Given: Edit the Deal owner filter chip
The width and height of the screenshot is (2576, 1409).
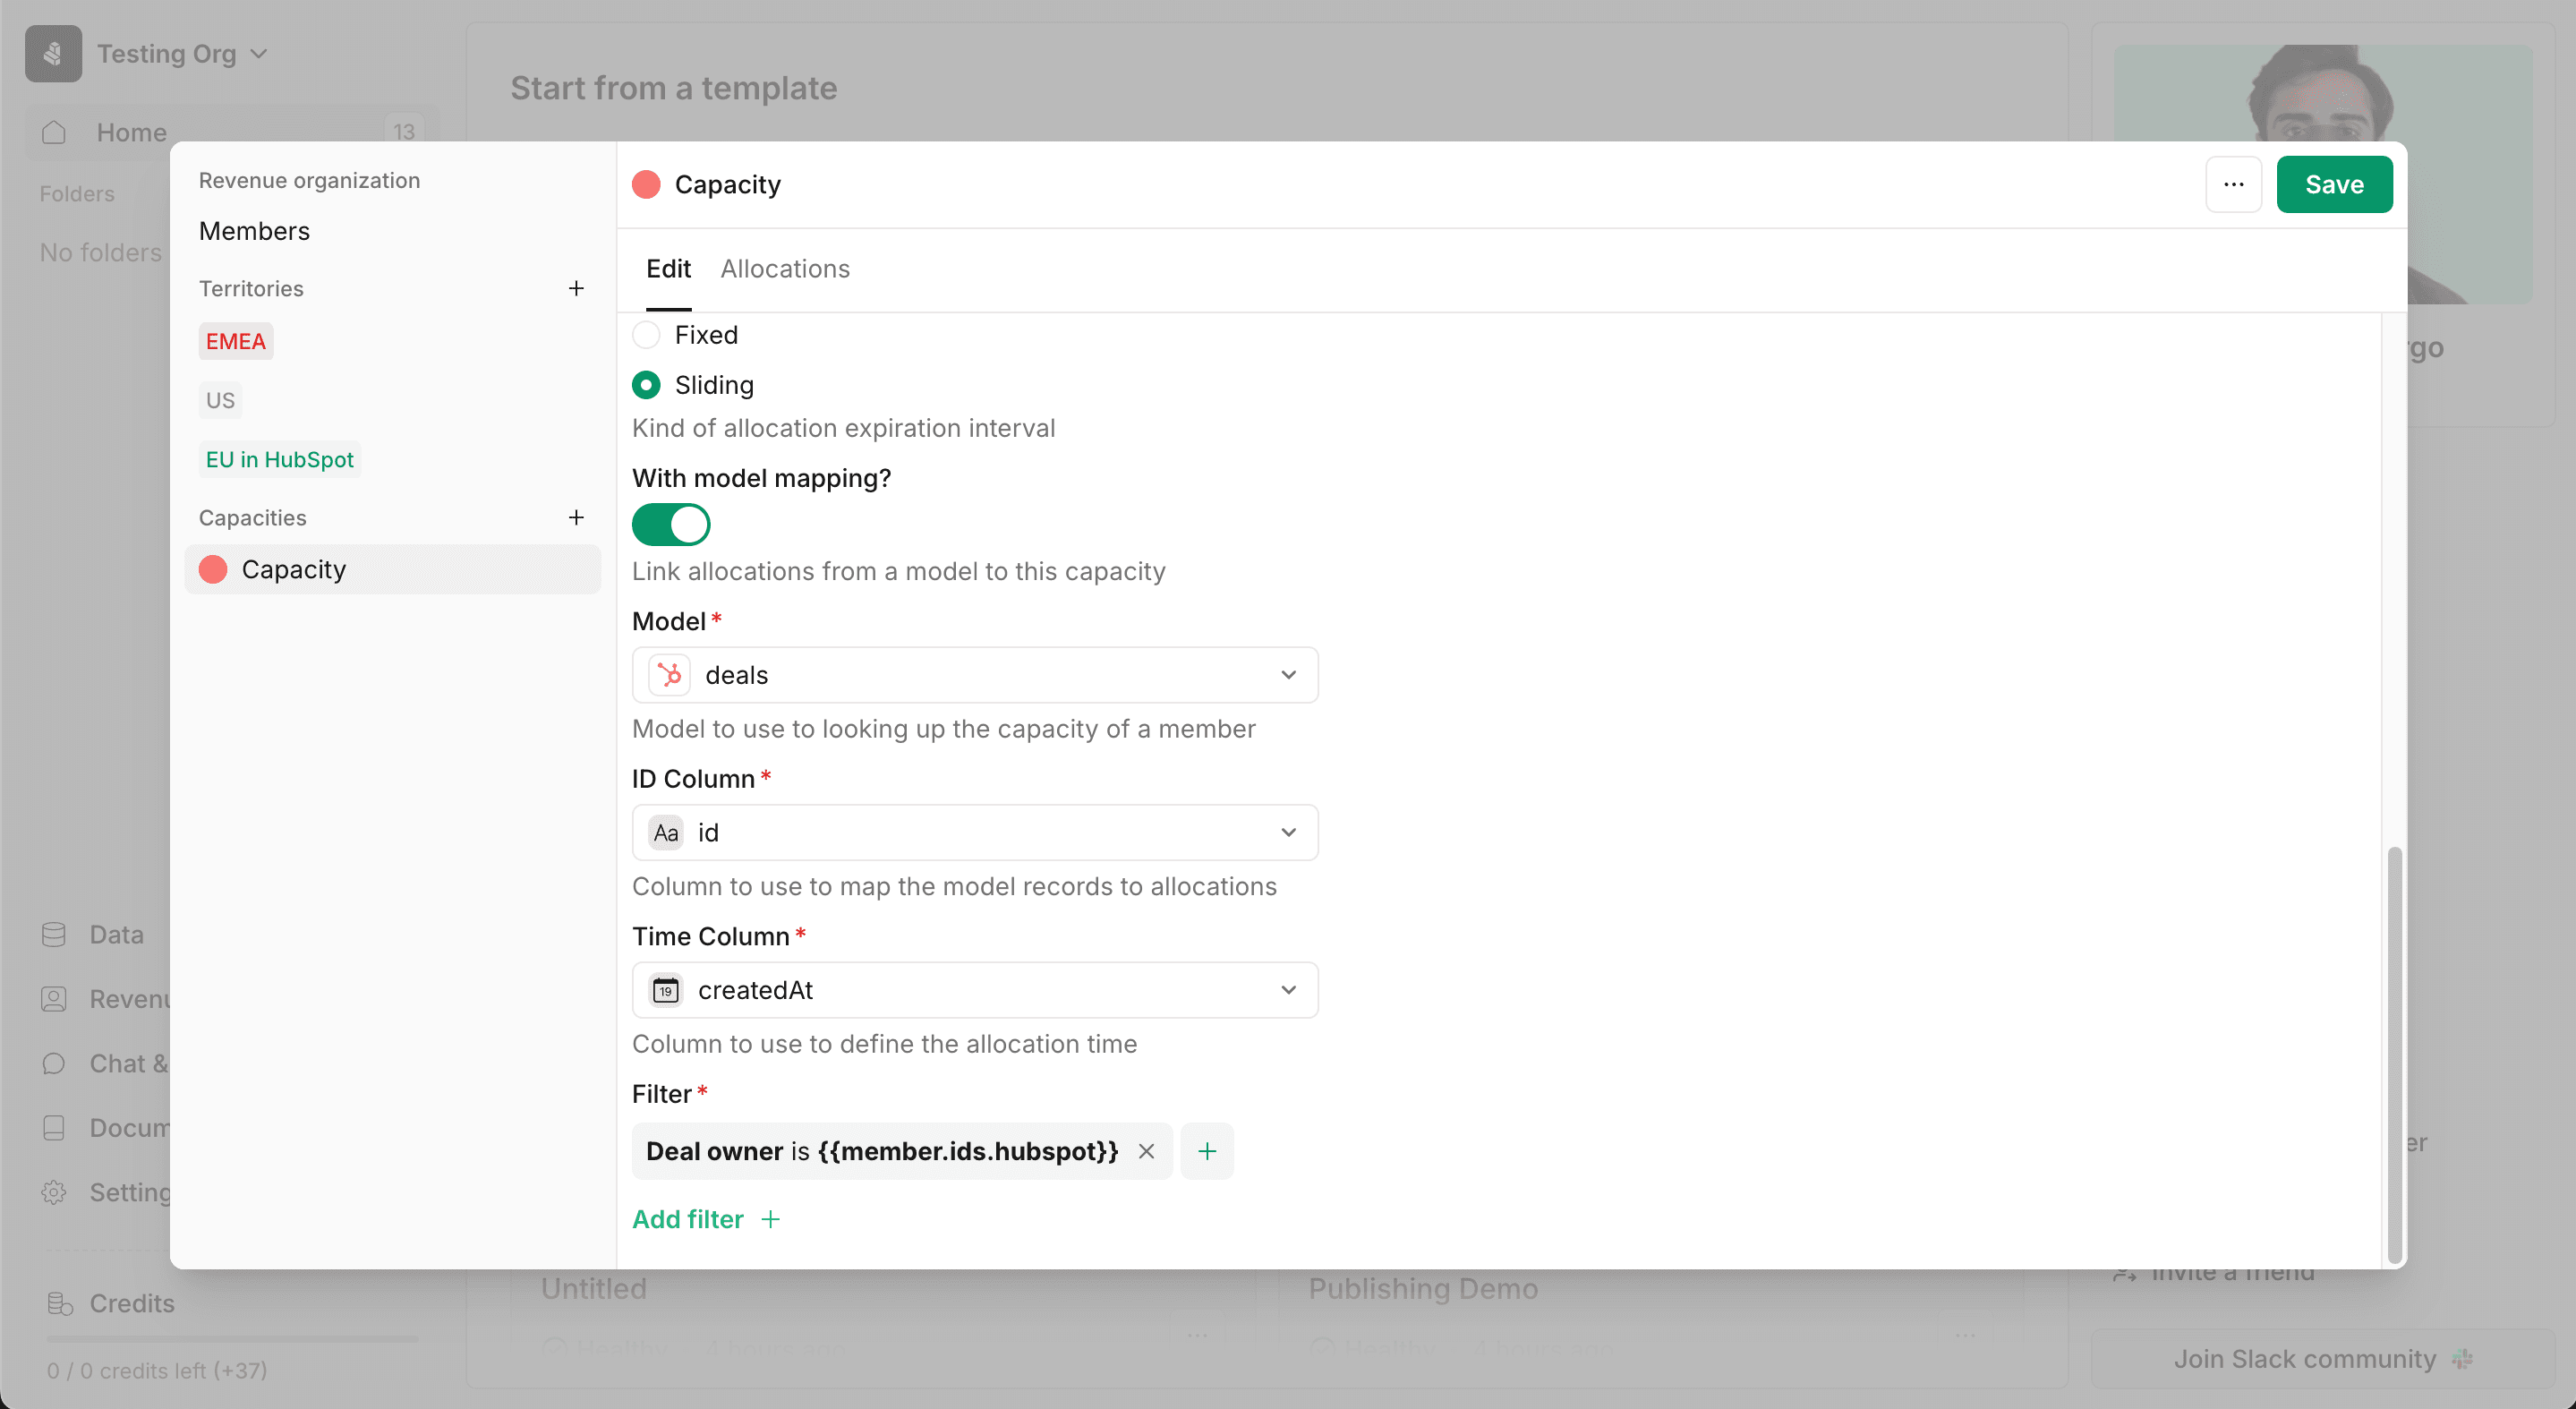Looking at the screenshot, I should [x=882, y=1151].
